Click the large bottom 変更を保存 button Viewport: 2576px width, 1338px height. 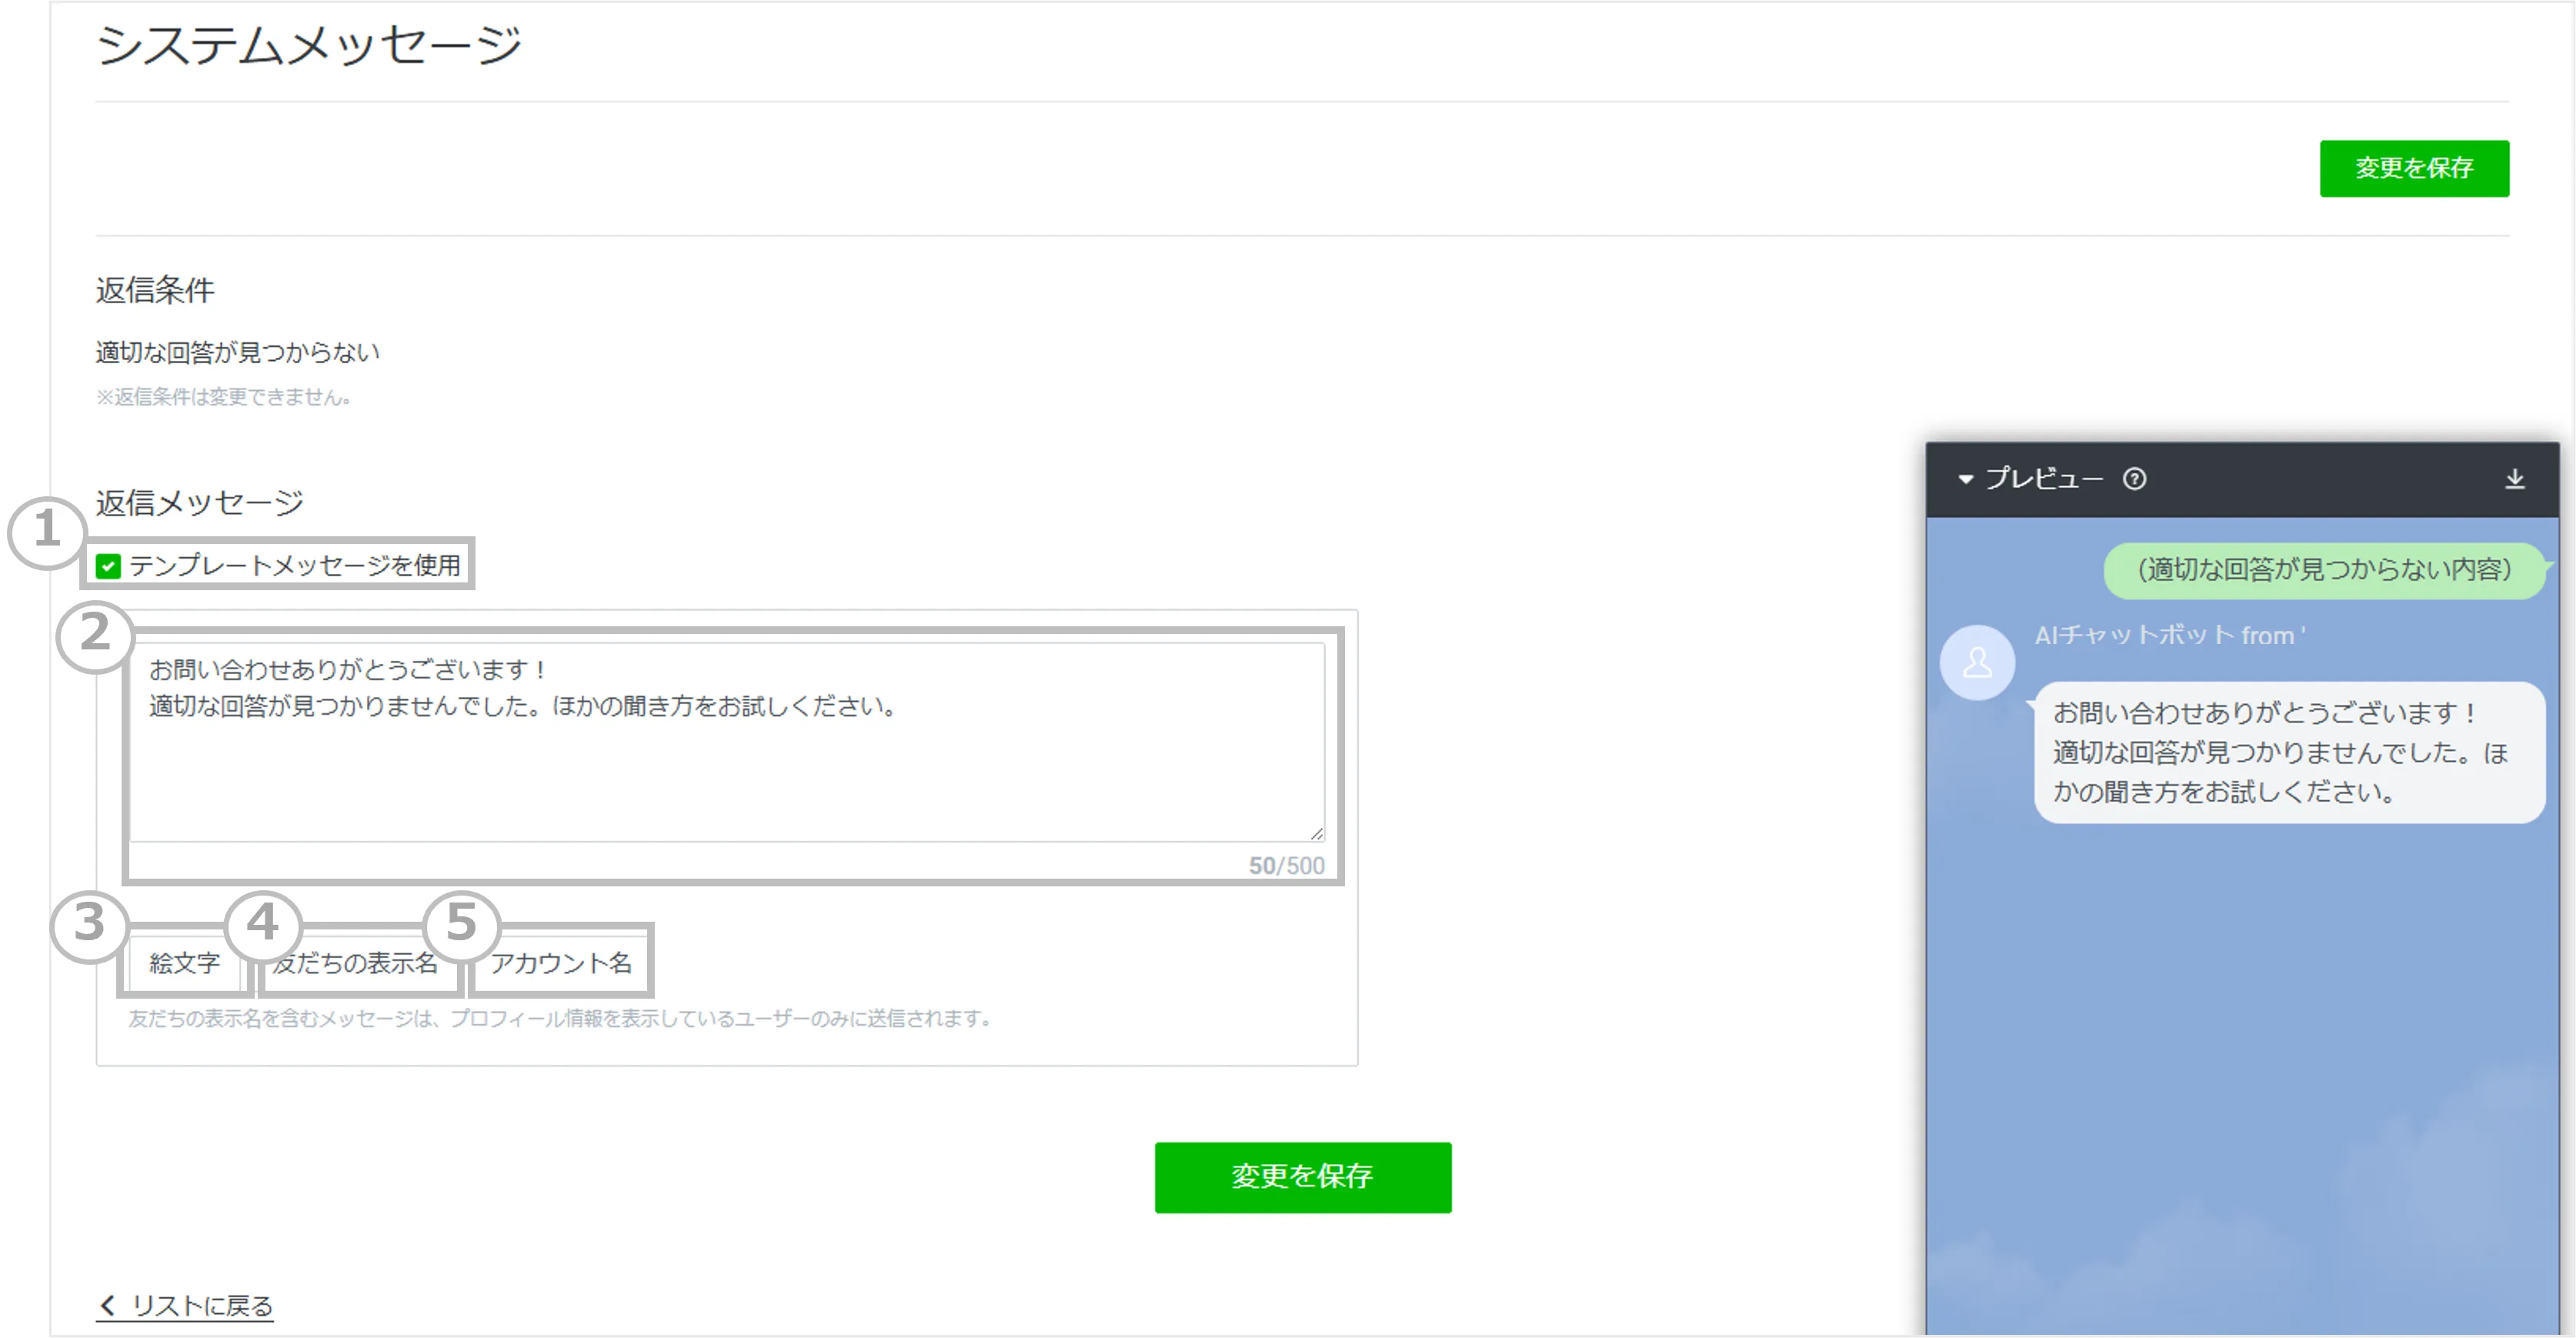1302,1177
